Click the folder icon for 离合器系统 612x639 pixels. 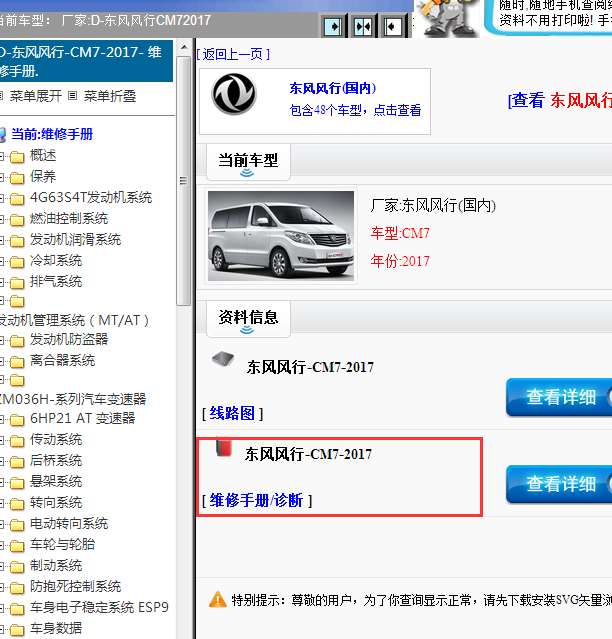(x=17, y=361)
